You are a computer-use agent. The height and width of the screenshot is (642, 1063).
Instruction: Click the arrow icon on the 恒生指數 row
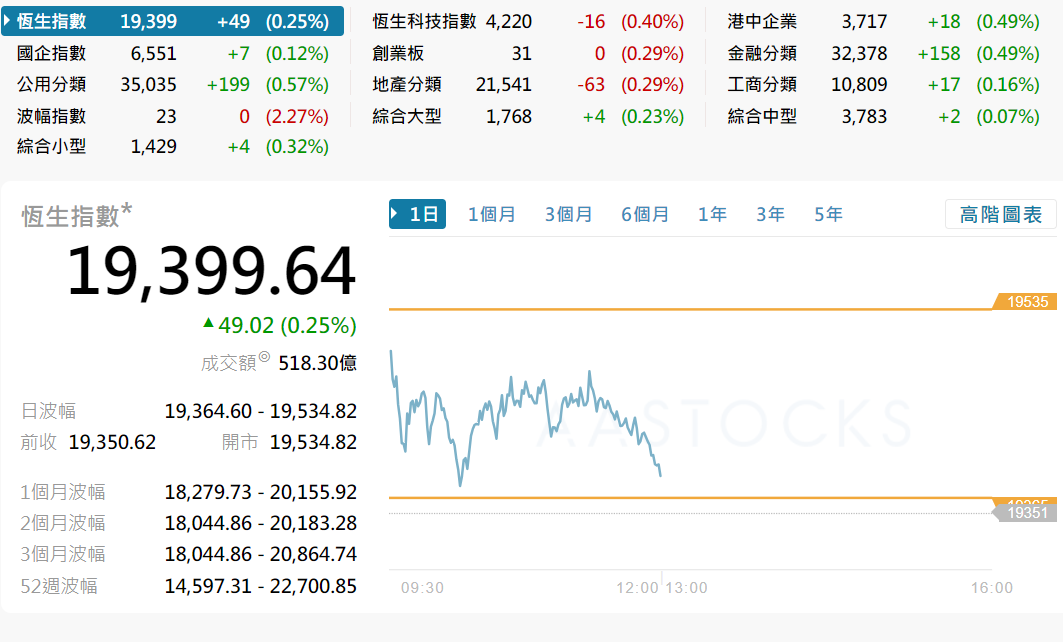pos(9,21)
